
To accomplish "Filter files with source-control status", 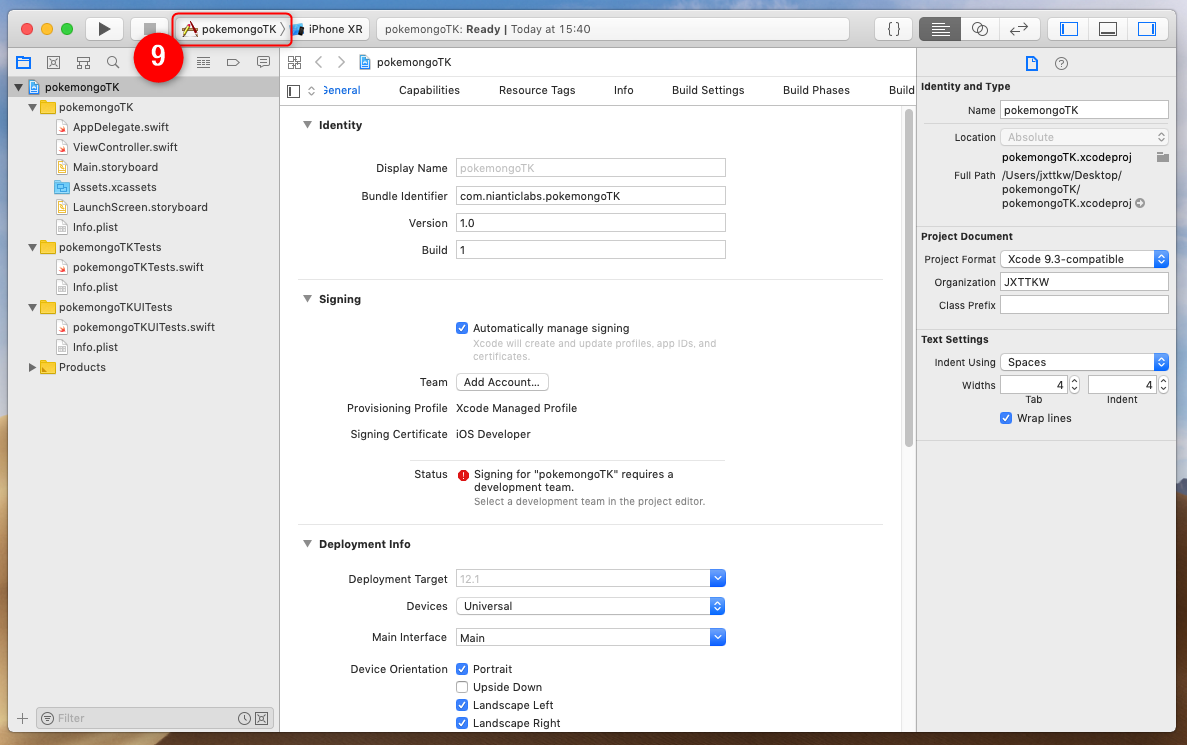I will 261,719.
